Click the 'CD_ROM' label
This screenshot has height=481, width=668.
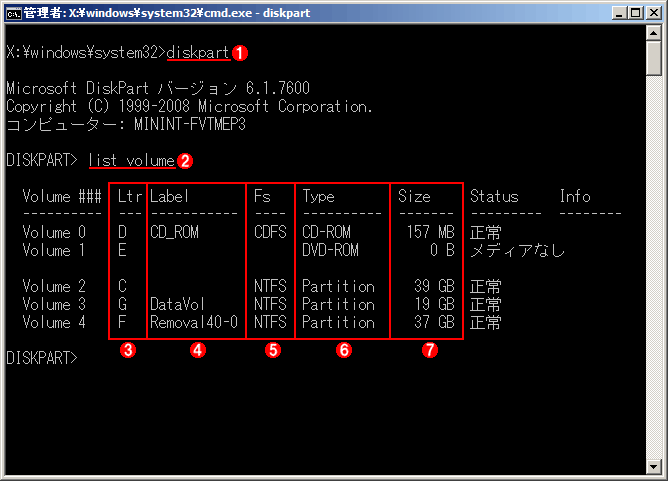point(174,232)
